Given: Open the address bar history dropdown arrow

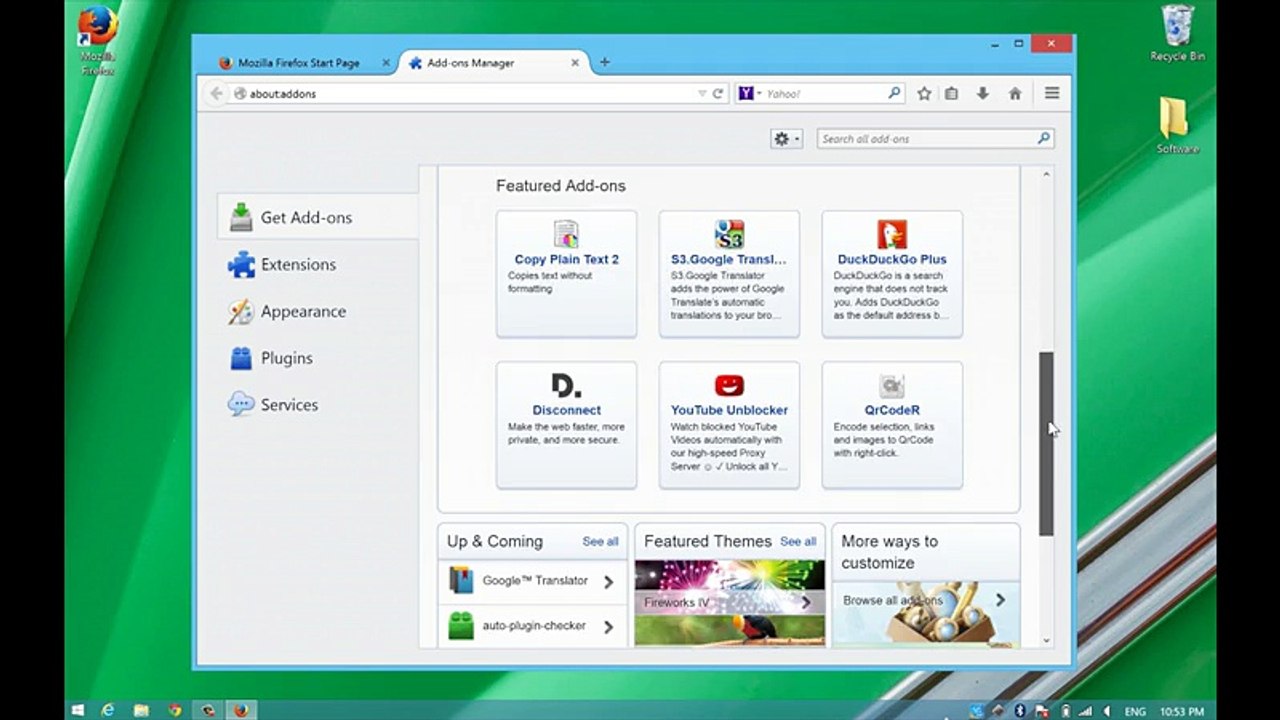Looking at the screenshot, I should [702, 93].
